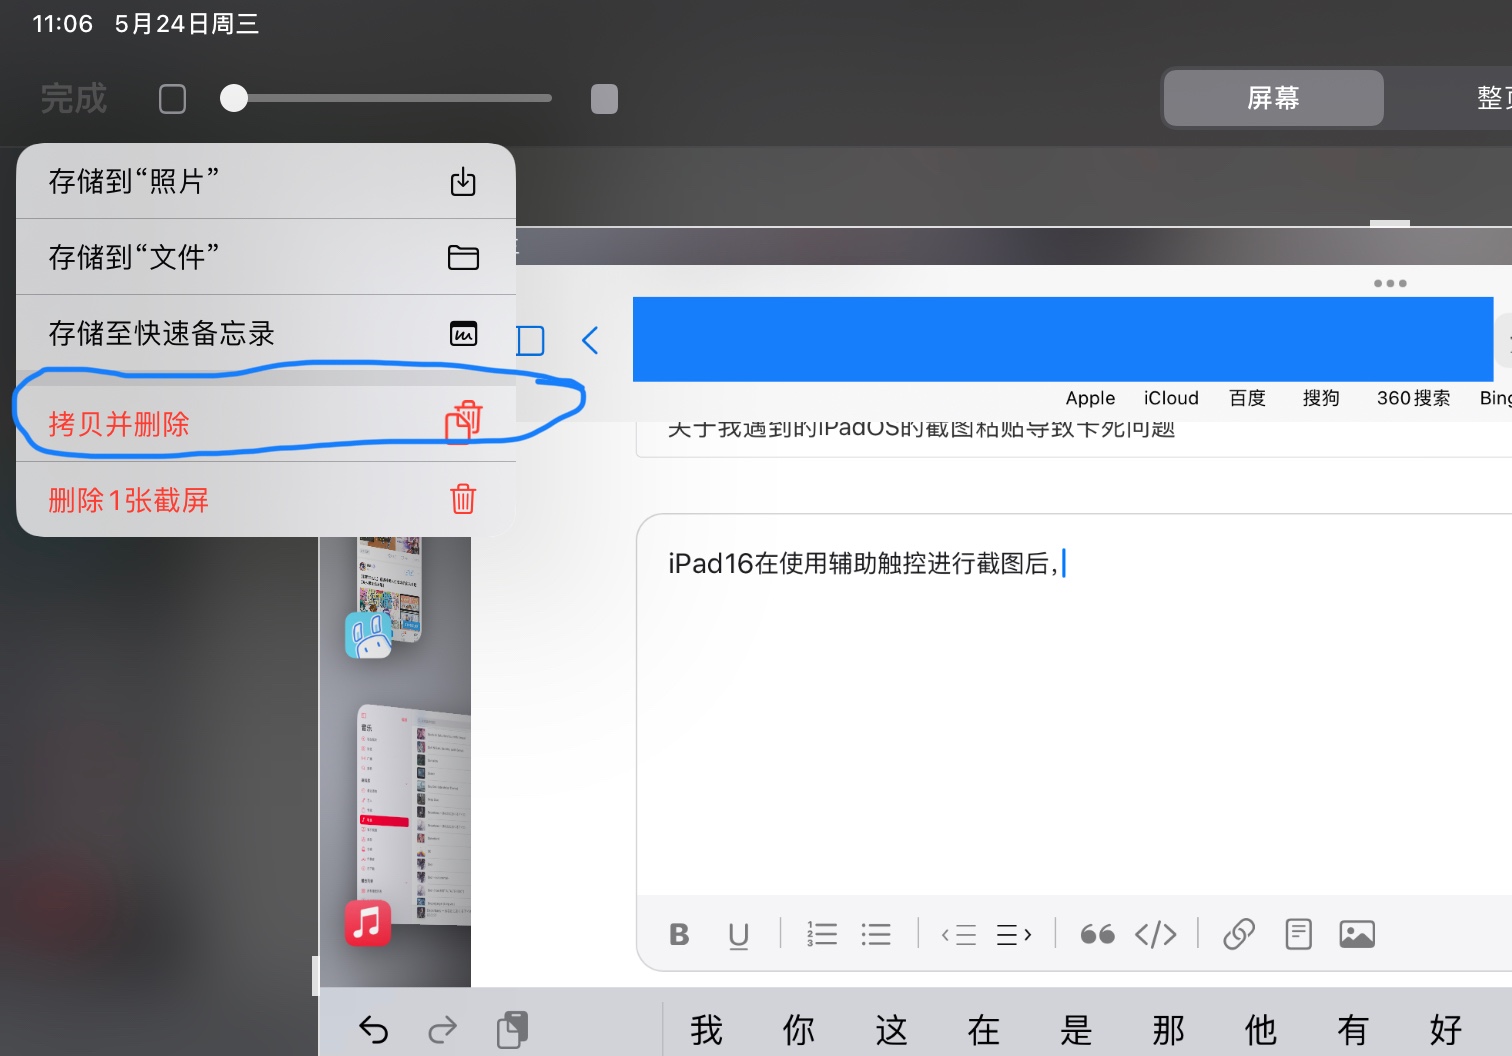Click the insert image icon

pos(1356,934)
